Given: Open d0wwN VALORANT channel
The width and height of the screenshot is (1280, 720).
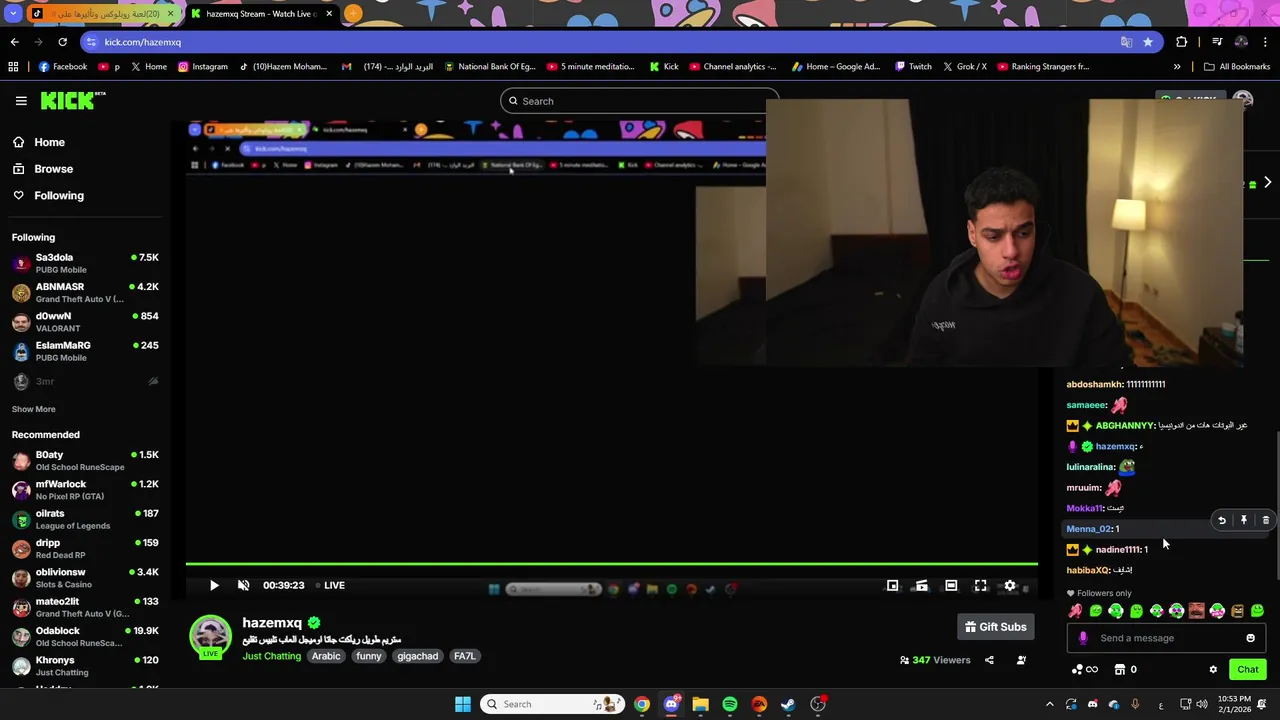Looking at the screenshot, I should [85, 322].
